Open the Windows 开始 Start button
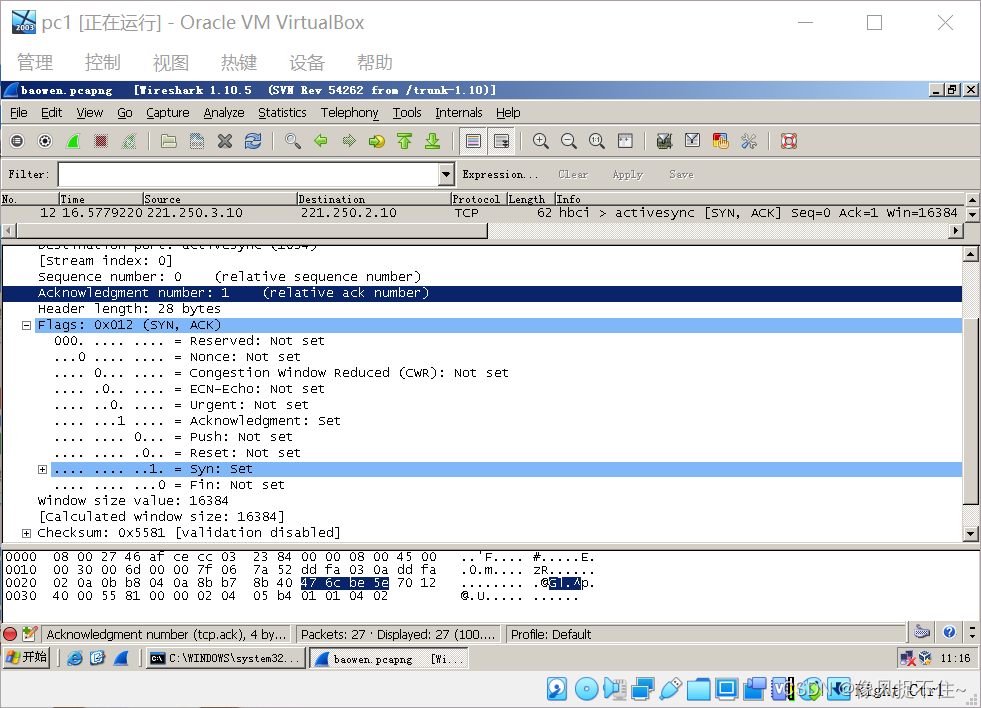Image resolution: width=981 pixels, height=708 pixels. coord(26,657)
